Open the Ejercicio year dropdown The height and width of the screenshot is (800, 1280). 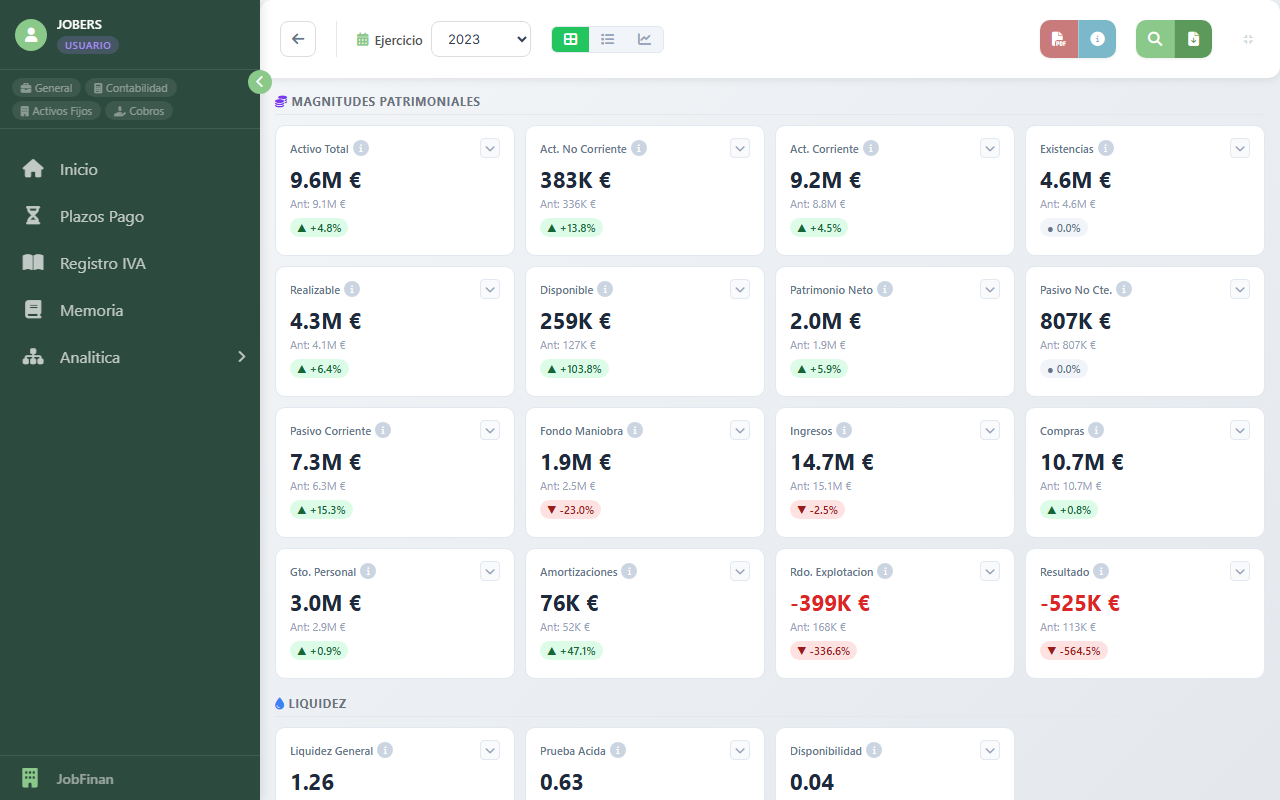481,39
